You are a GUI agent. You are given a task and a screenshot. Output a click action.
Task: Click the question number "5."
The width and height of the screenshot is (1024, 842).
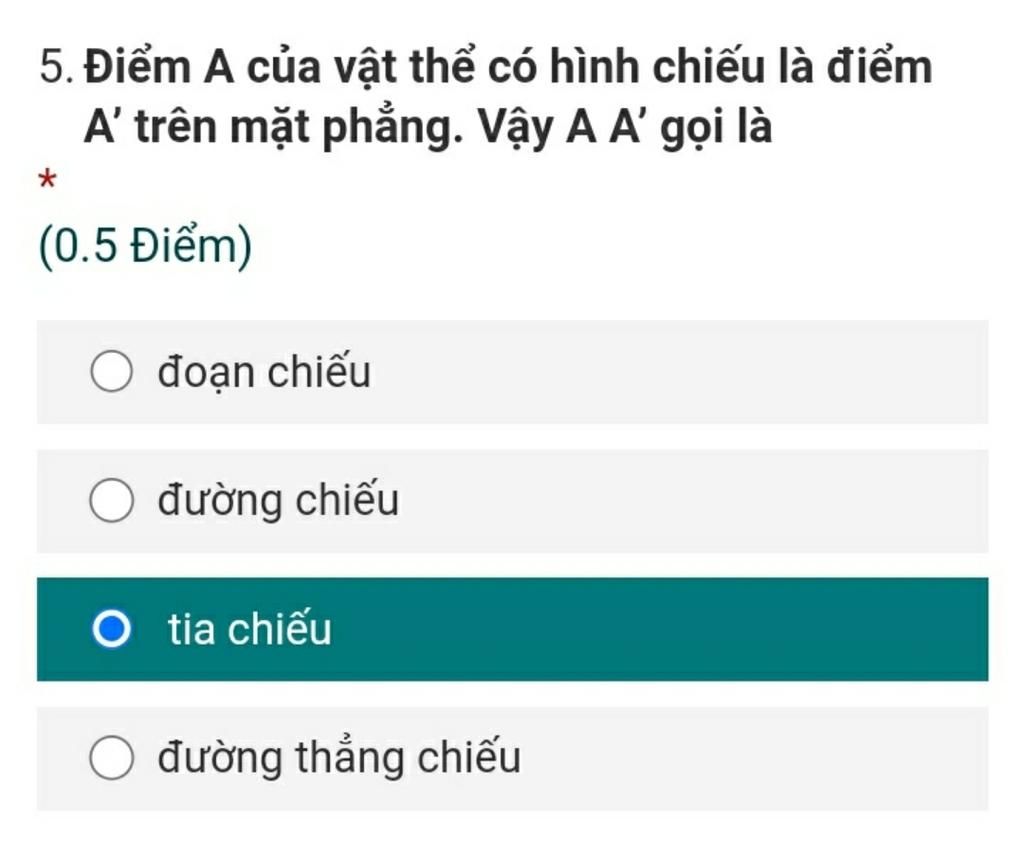click(60, 67)
